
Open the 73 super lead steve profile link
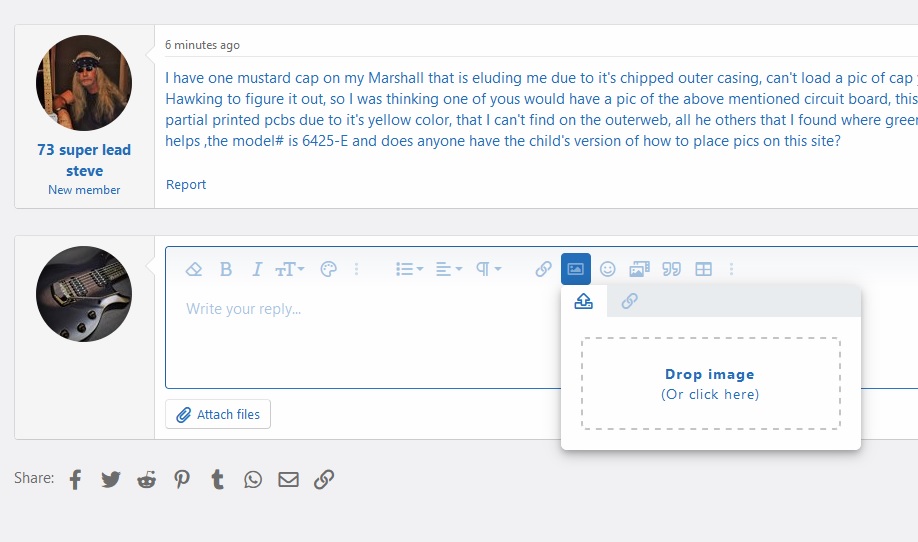pos(84,160)
